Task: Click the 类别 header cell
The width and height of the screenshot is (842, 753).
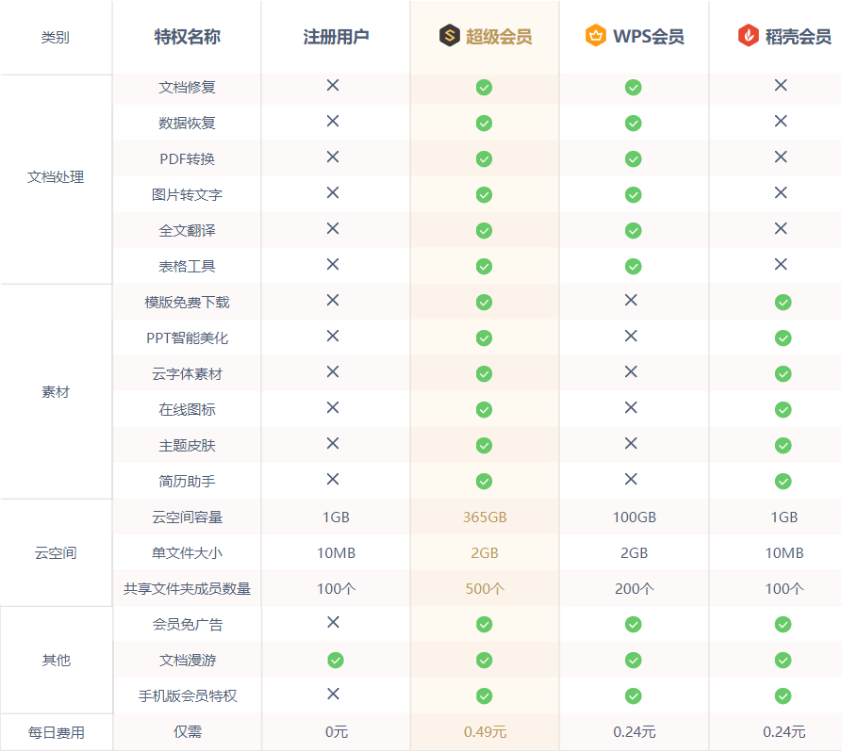Action: pyautogui.click(x=56, y=38)
